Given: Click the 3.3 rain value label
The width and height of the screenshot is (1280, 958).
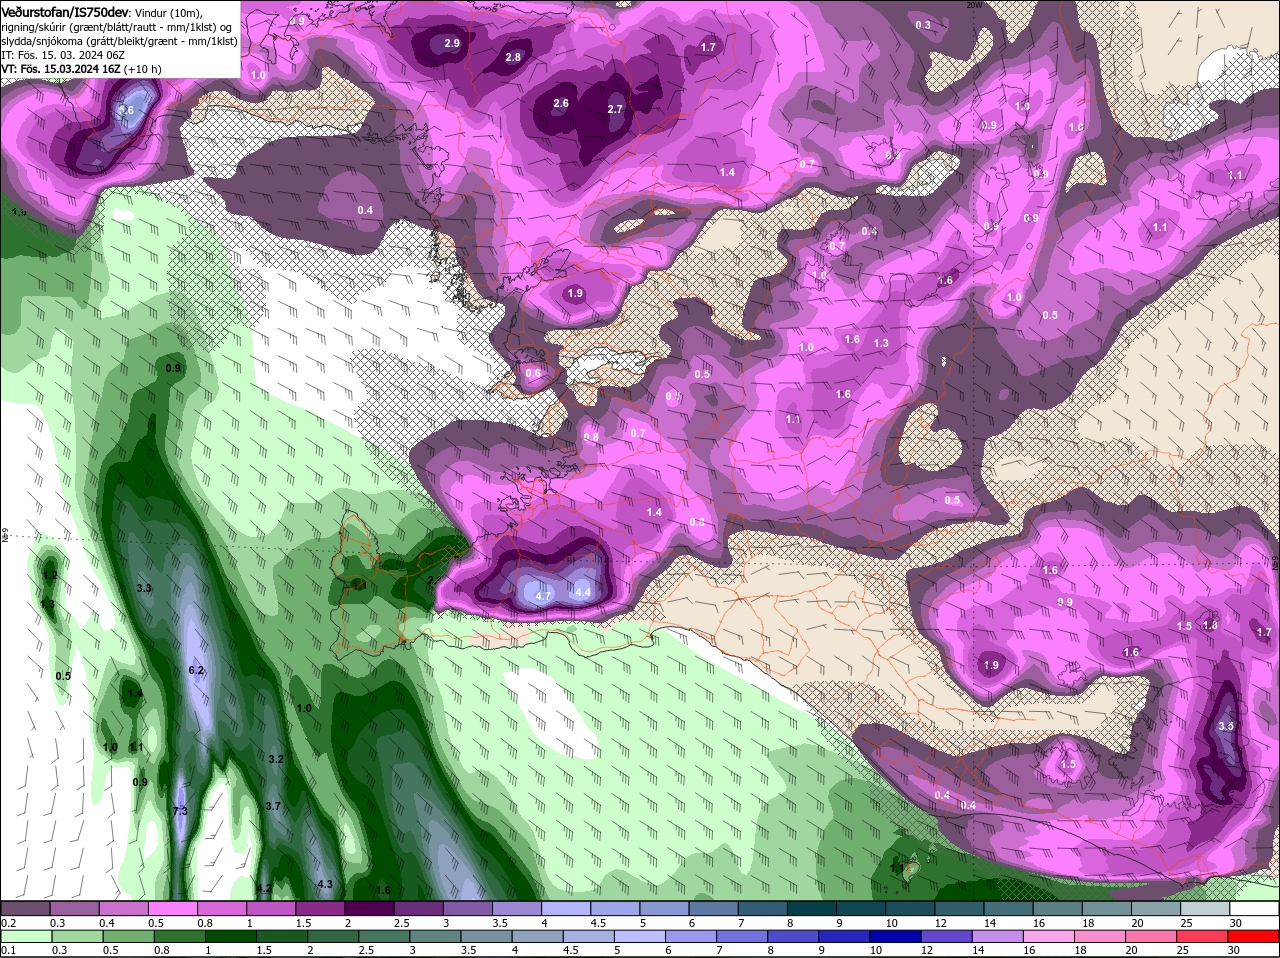Looking at the screenshot, I should pos(144,588).
